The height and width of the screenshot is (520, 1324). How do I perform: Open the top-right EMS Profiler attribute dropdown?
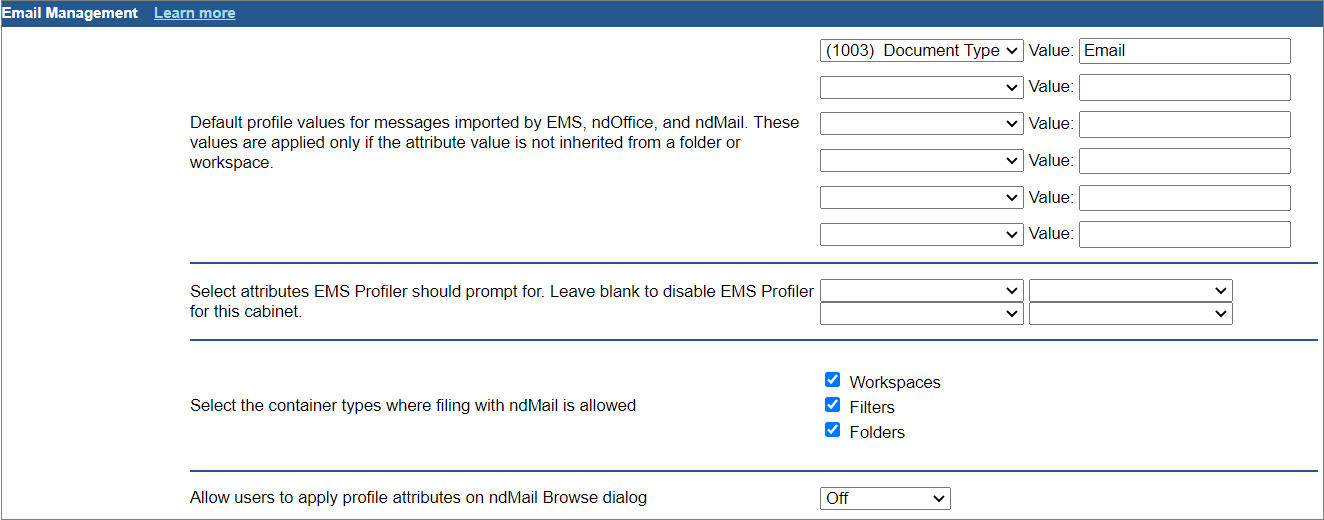[1130, 290]
